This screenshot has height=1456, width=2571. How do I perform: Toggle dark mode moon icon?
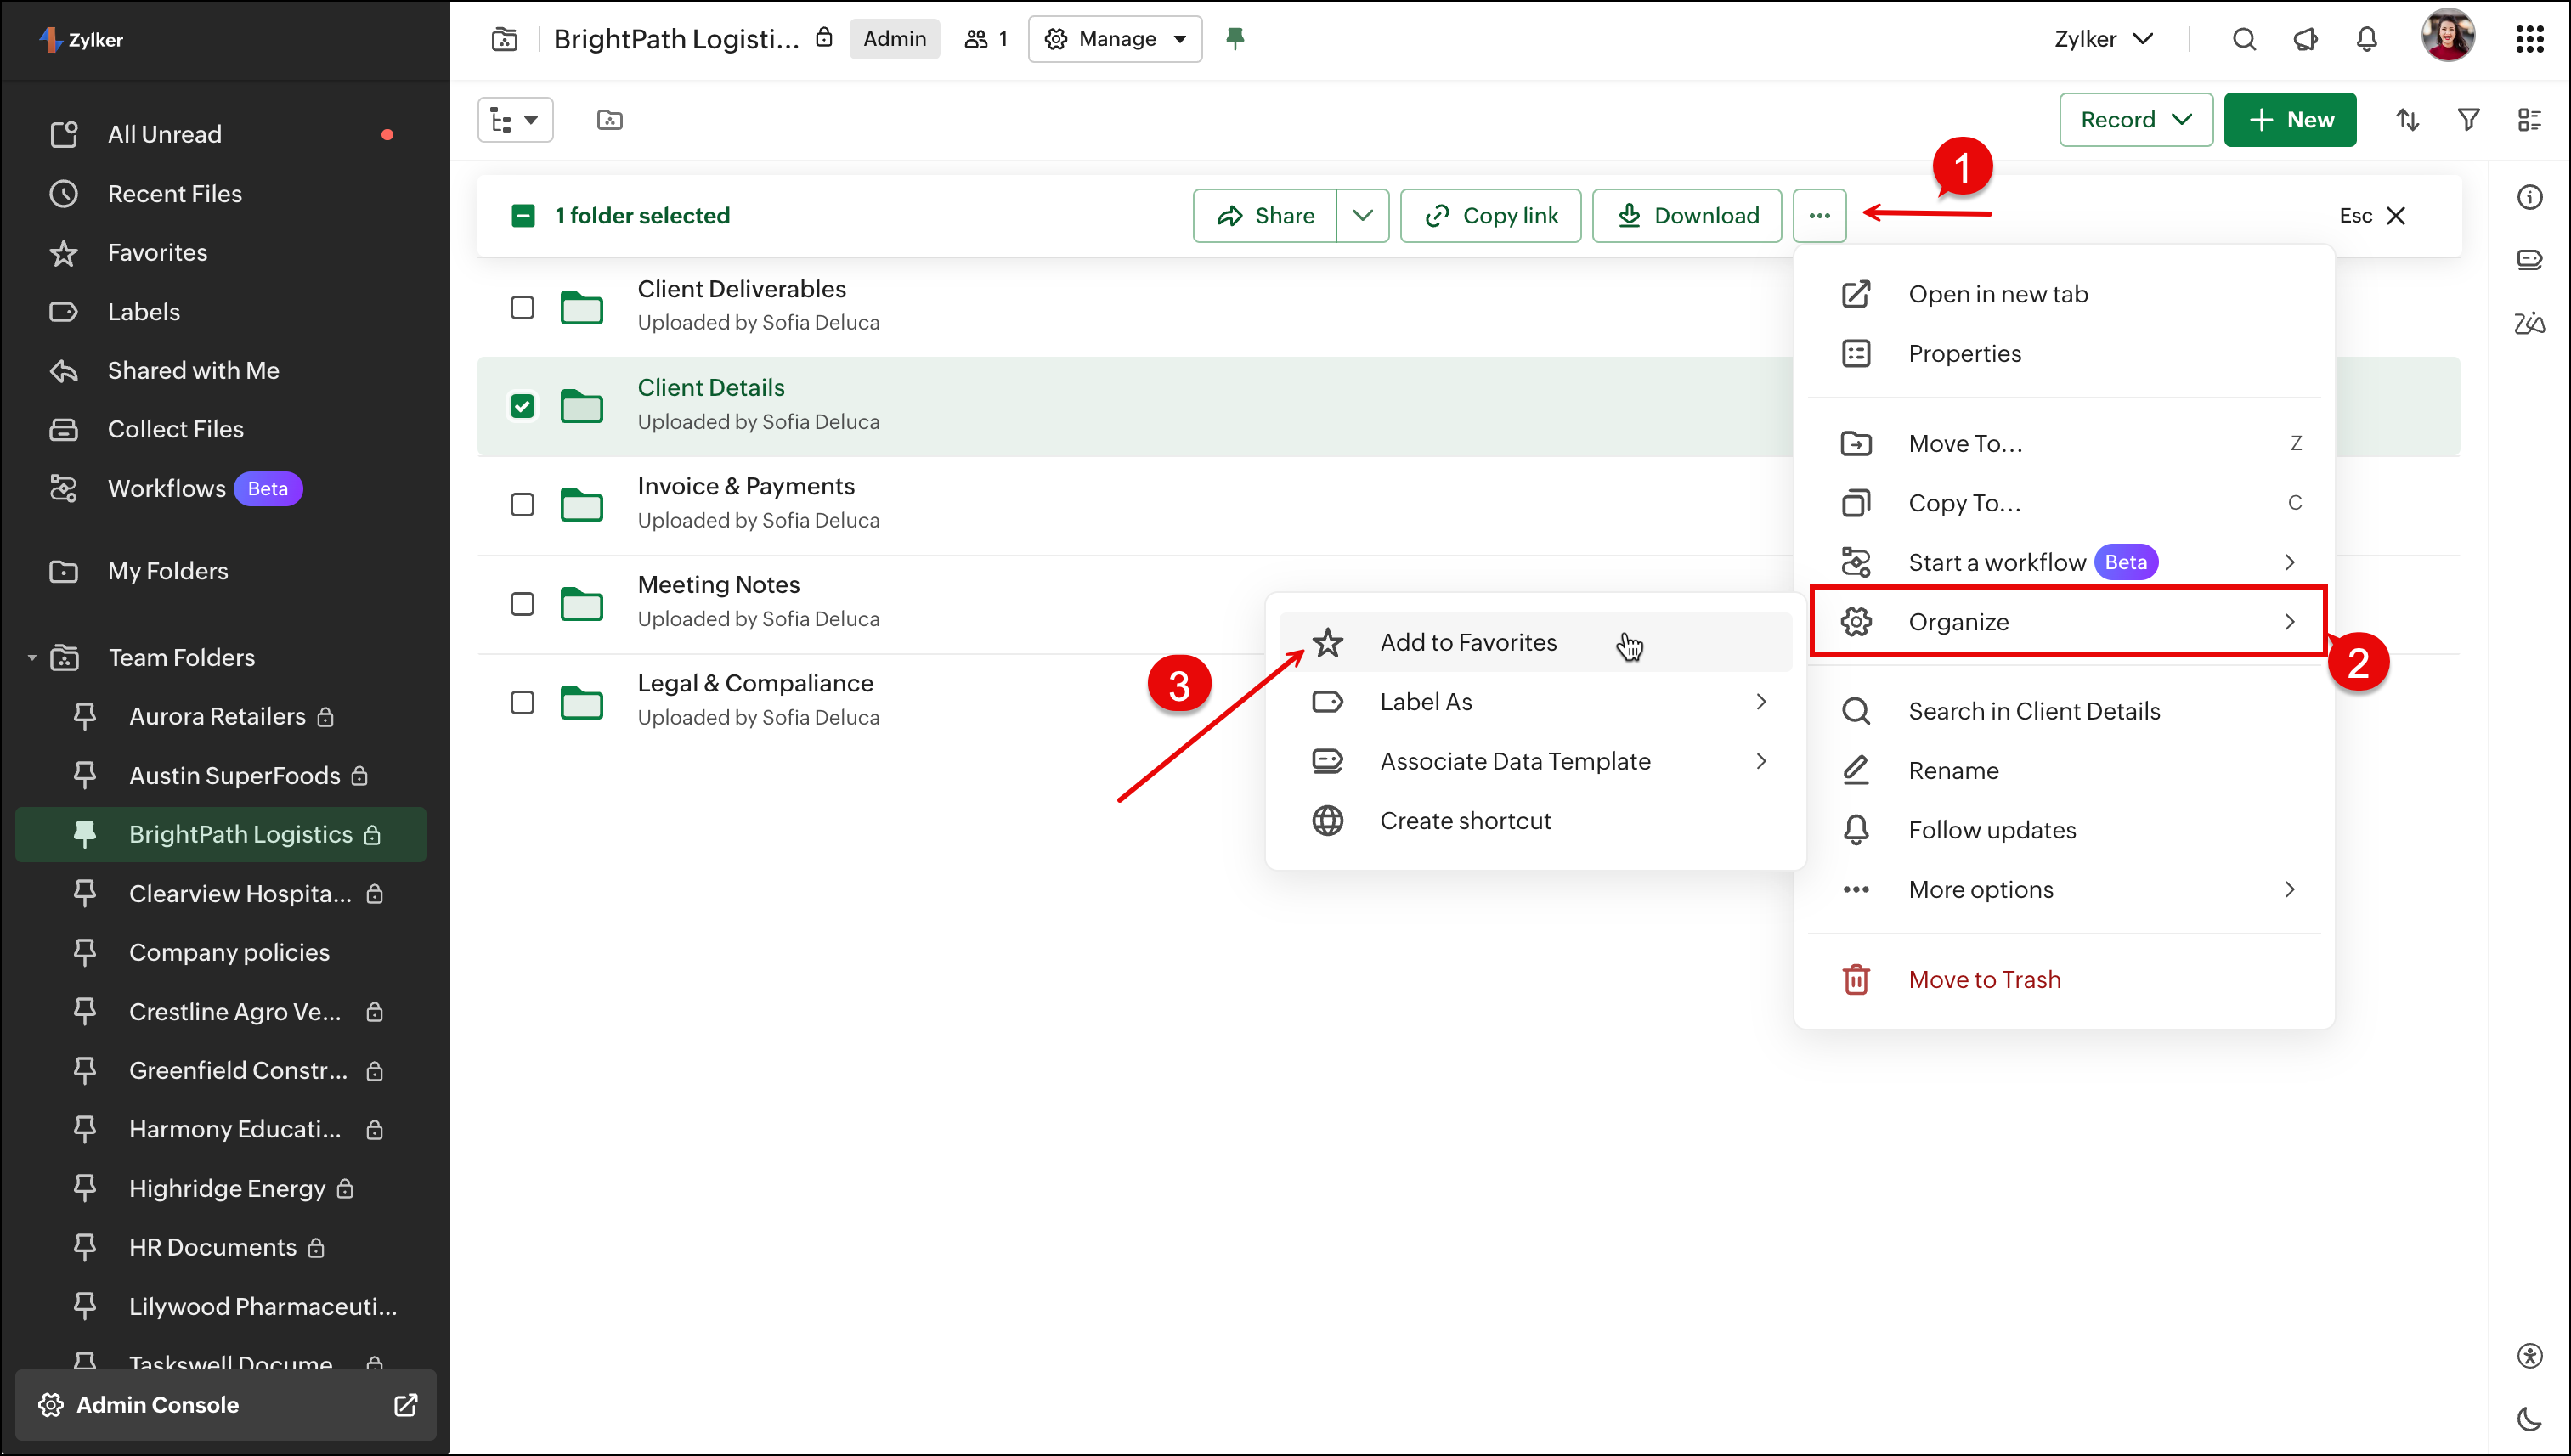coord(2529,1418)
